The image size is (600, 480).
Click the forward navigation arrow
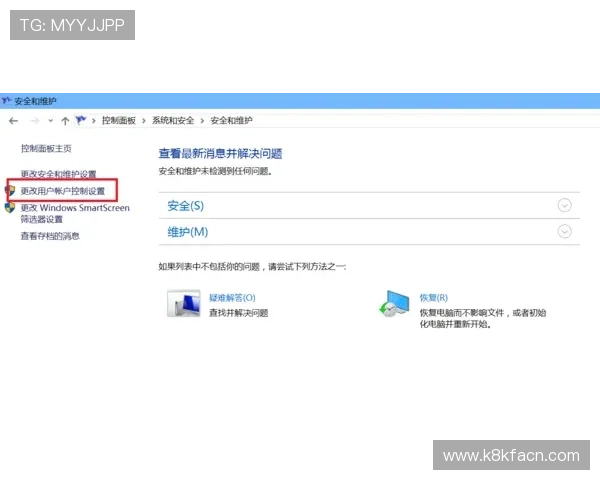point(35,121)
